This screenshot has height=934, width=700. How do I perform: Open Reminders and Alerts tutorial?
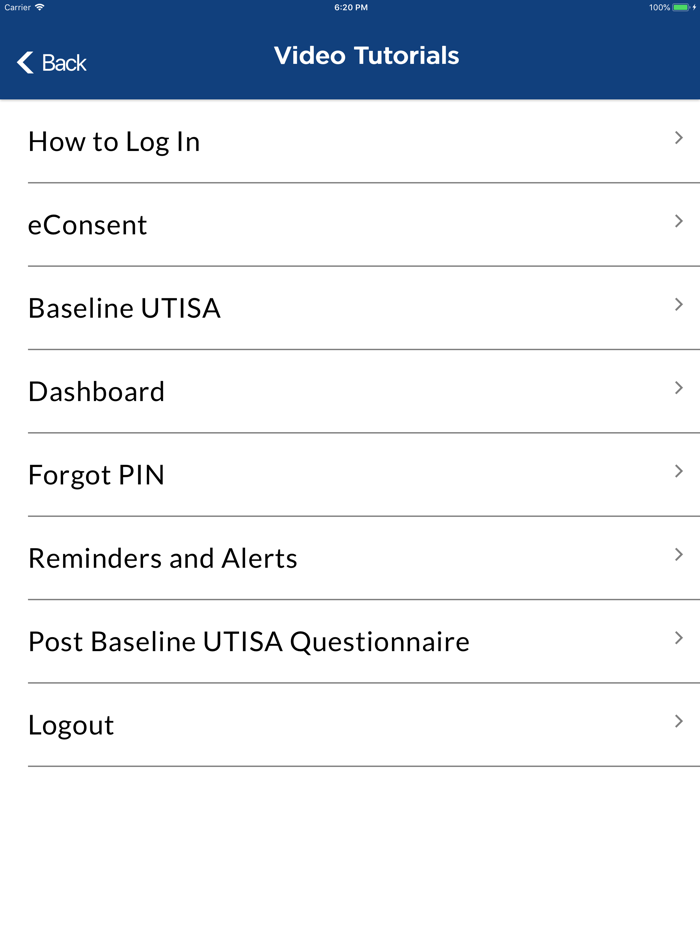[163, 558]
